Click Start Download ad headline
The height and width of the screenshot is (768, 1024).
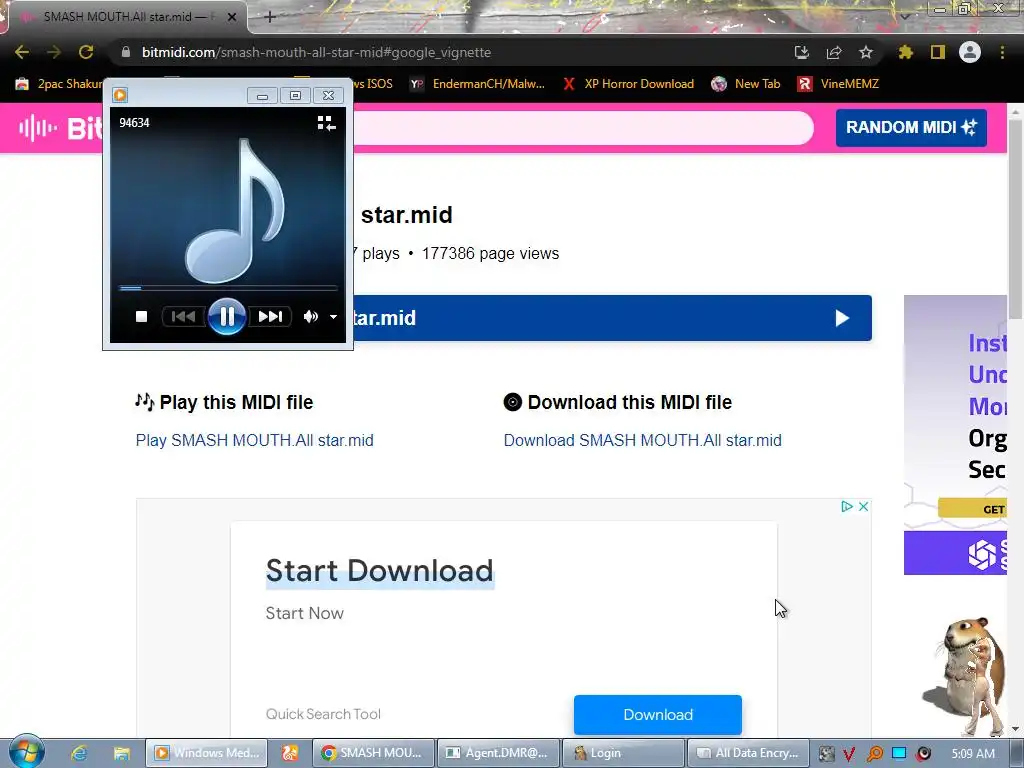point(379,571)
